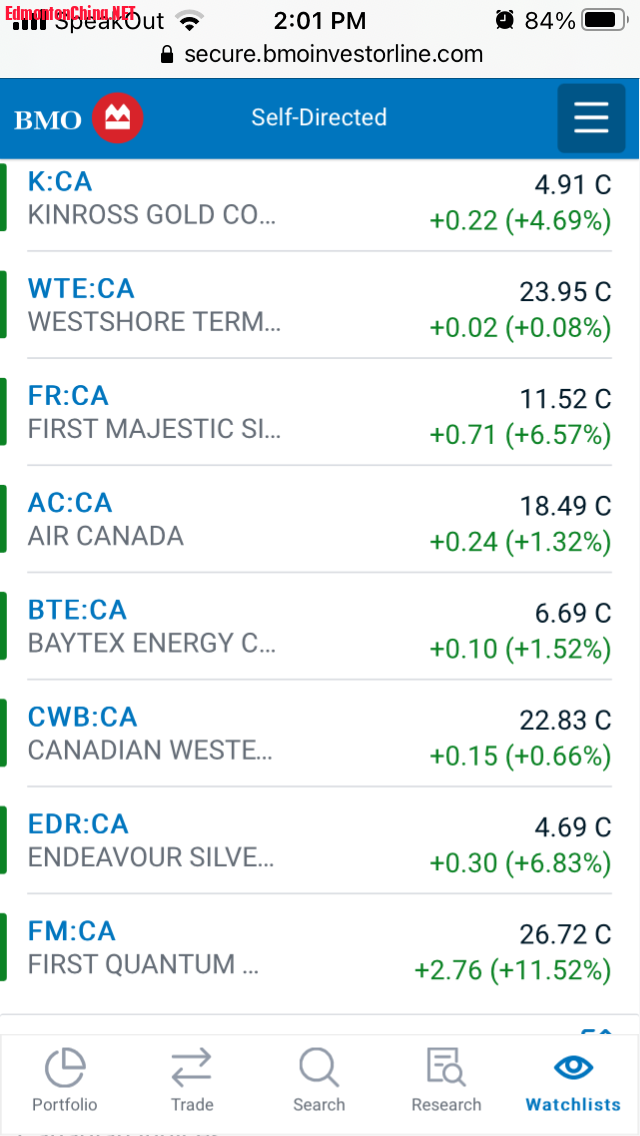The image size is (640, 1136).
Task: Switch to the Trade tab label
Action: [191, 1105]
